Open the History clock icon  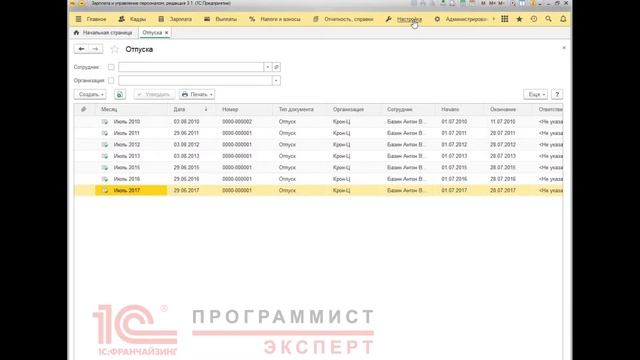534,19
